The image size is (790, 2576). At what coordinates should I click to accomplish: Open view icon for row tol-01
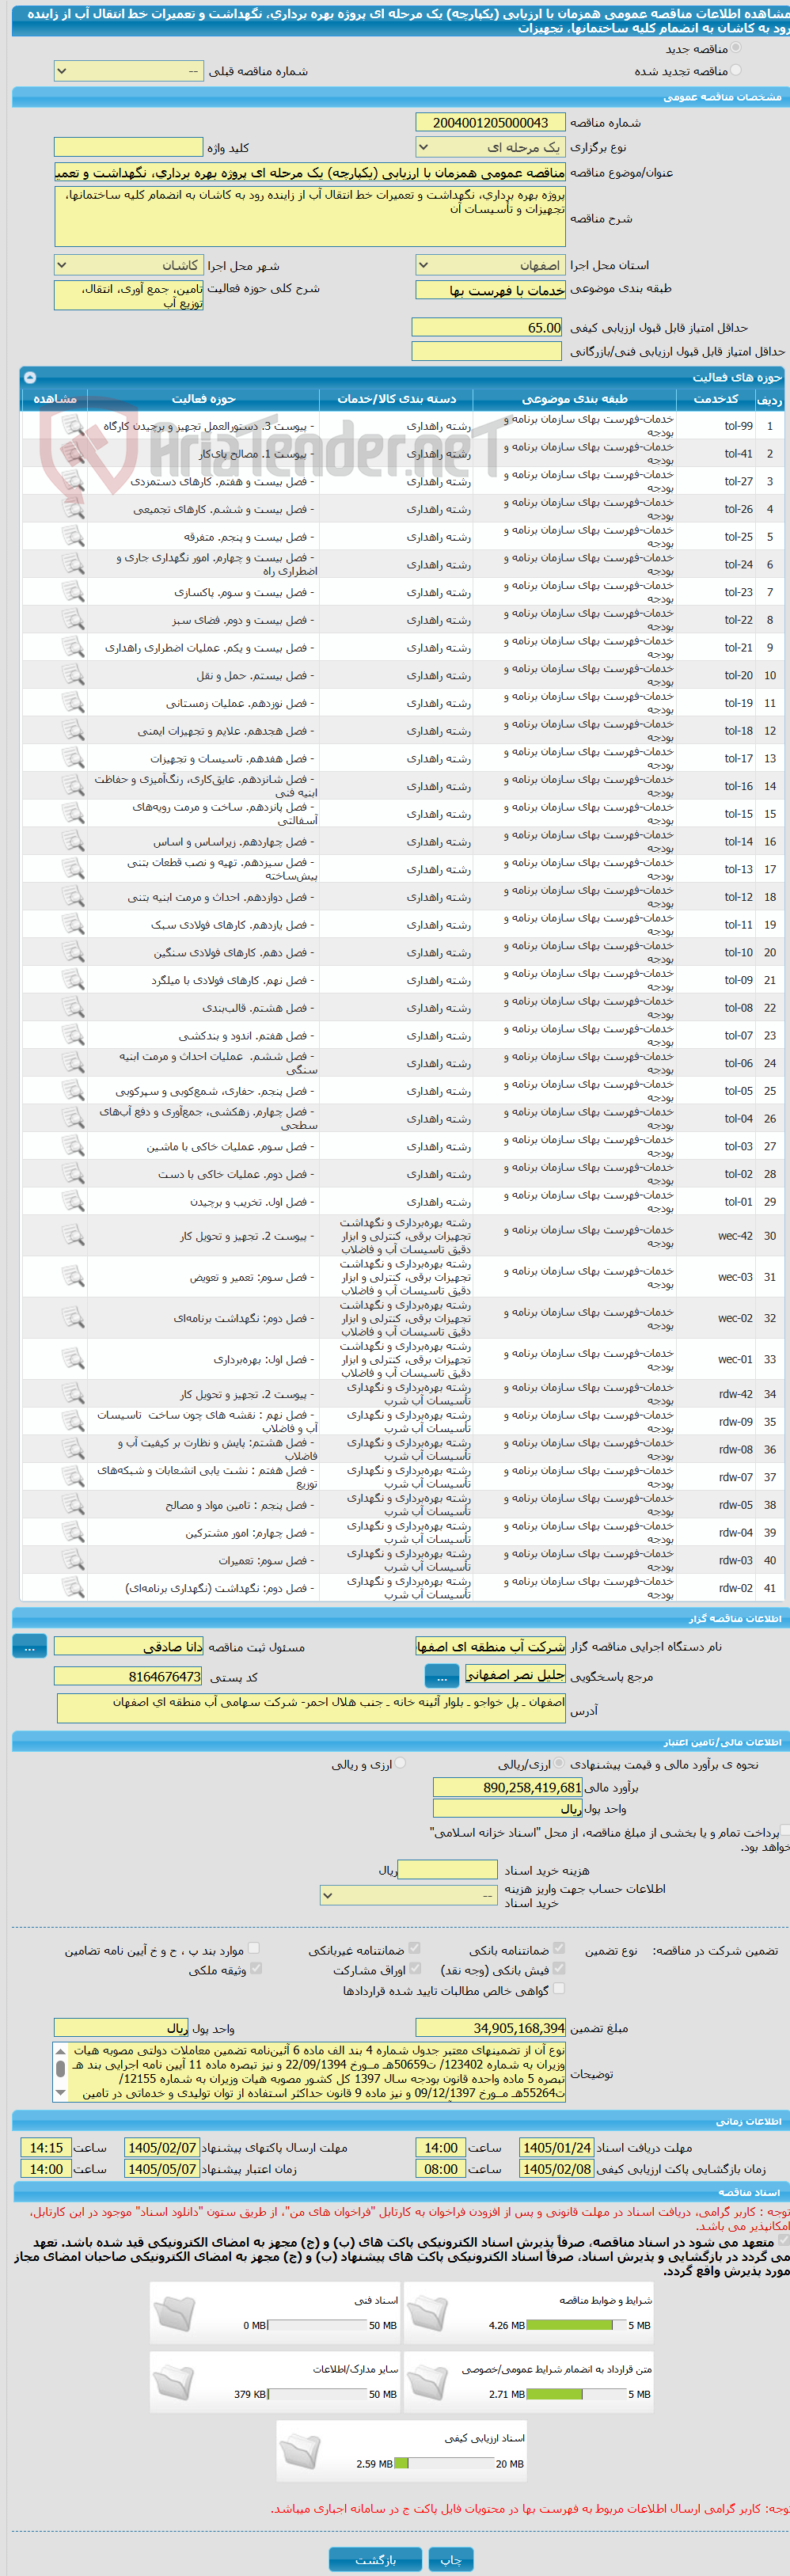pyautogui.click(x=72, y=1201)
